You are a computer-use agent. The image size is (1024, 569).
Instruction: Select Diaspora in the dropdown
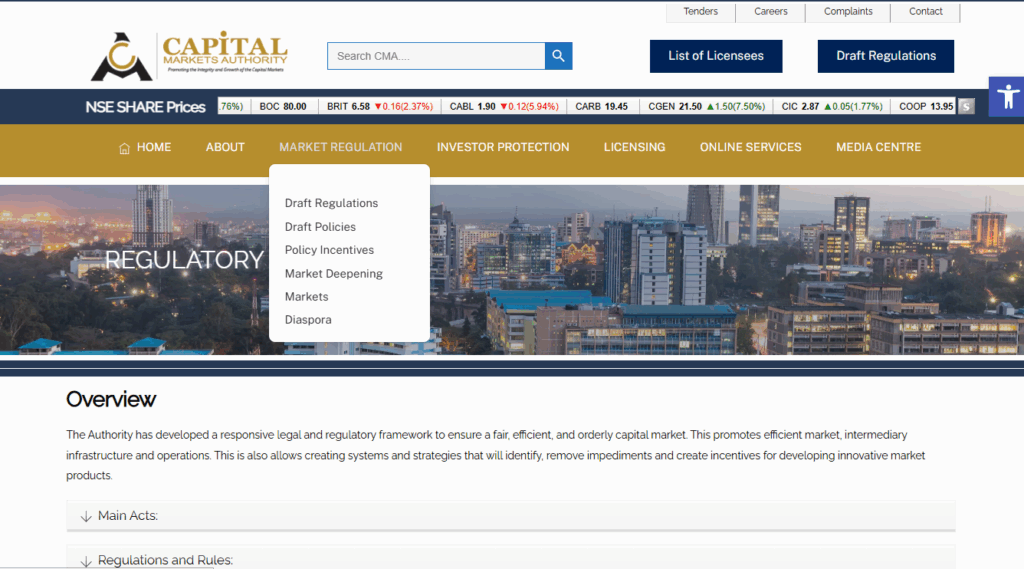click(308, 320)
